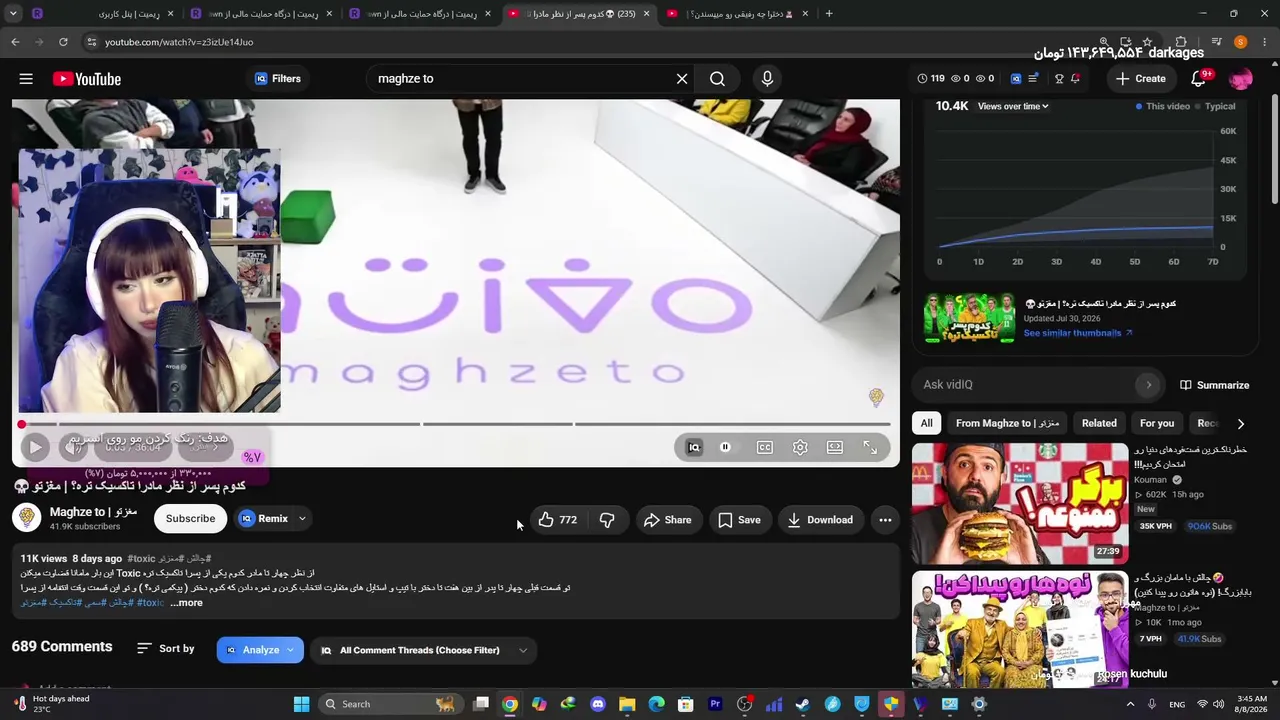Open the YouTube guide hamburger menu
Image resolution: width=1280 pixels, height=720 pixels.
pos(26,79)
